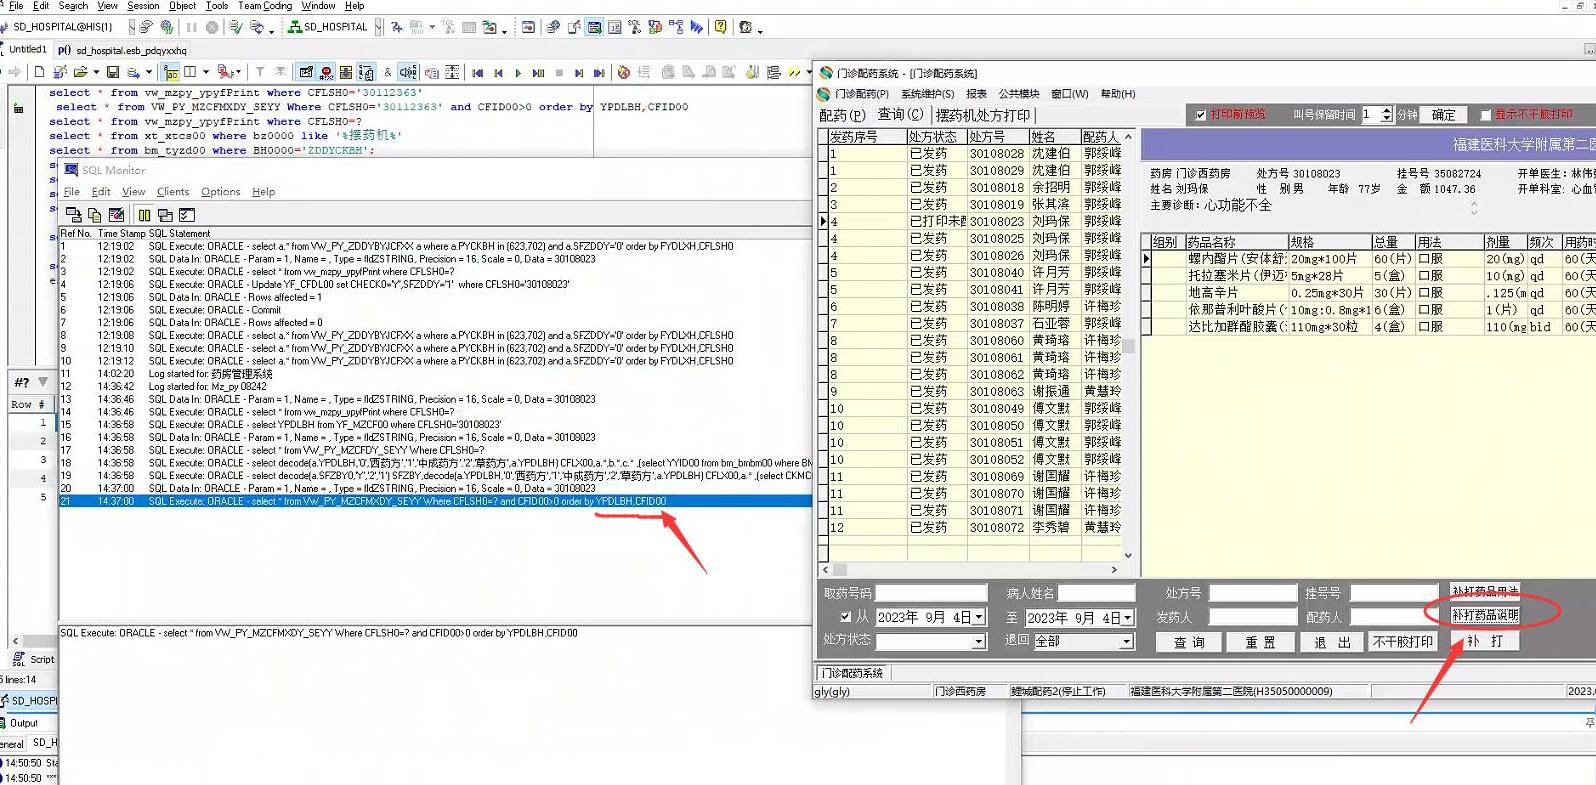Click the SQL Monitor pause icon
Viewport: 1596px width, 785px height.
145,215
